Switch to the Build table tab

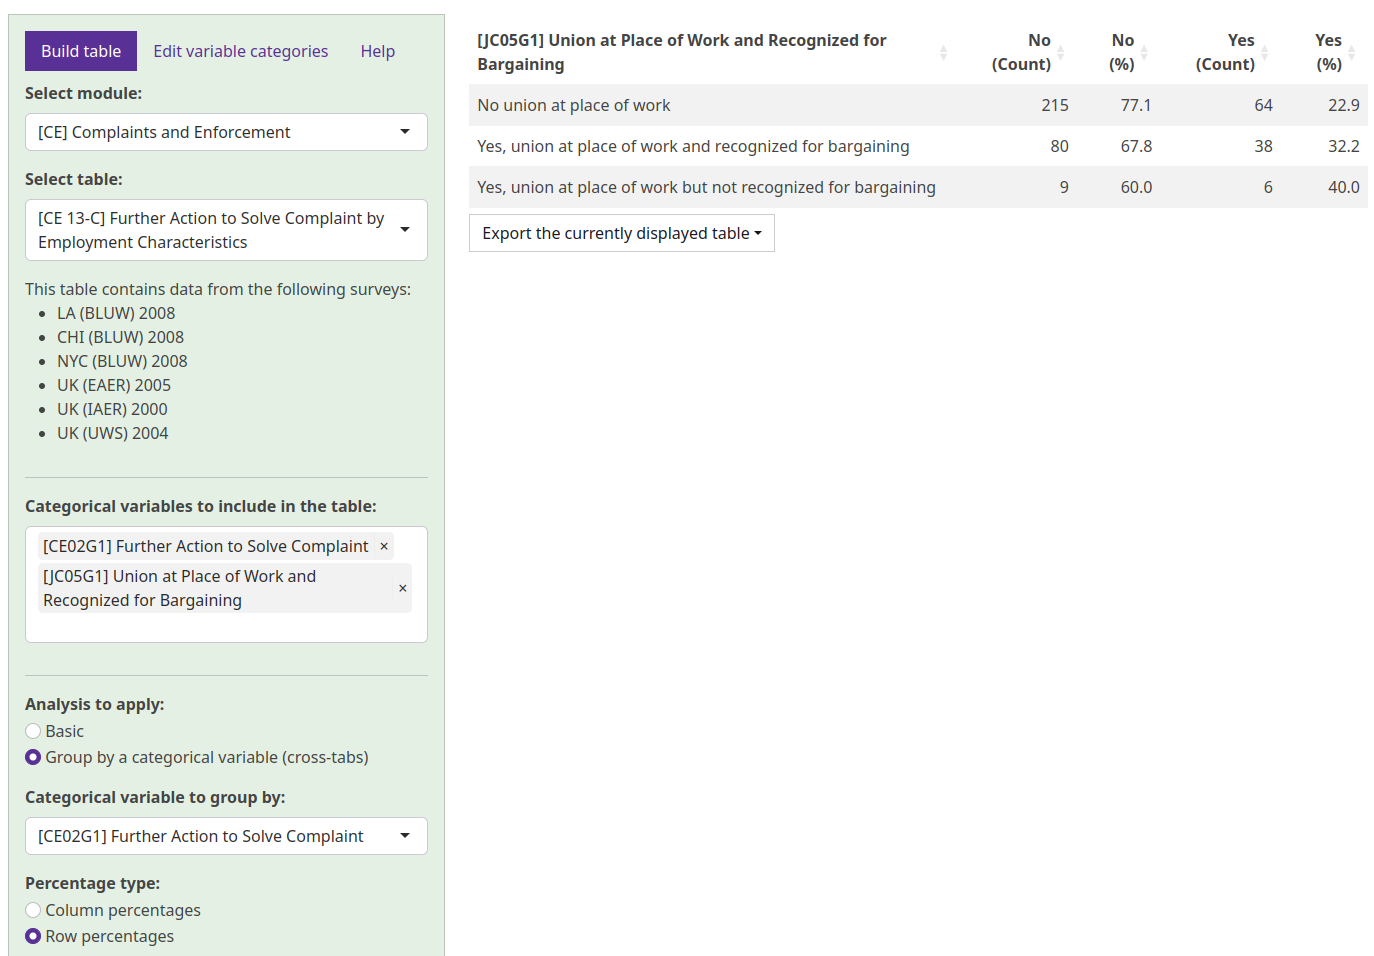[81, 51]
